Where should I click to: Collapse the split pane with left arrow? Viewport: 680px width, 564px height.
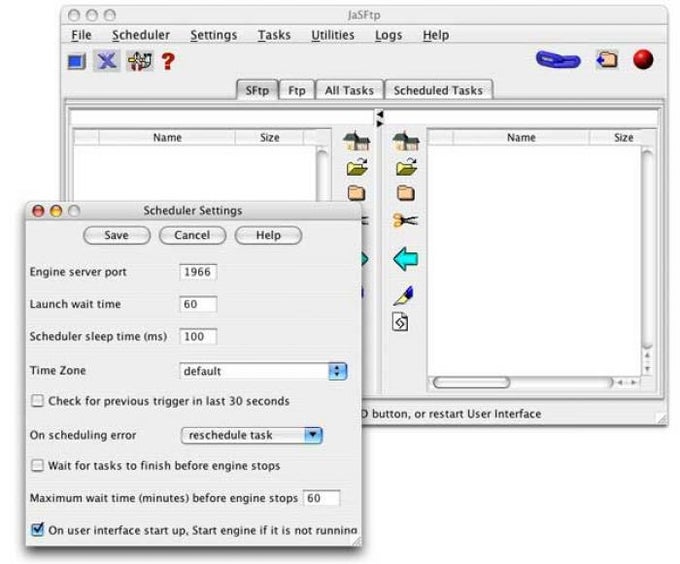click(380, 114)
